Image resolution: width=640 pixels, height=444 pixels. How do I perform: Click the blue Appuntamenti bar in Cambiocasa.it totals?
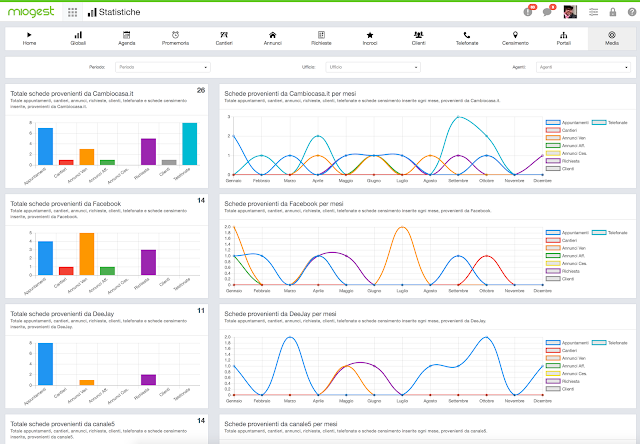[45, 147]
